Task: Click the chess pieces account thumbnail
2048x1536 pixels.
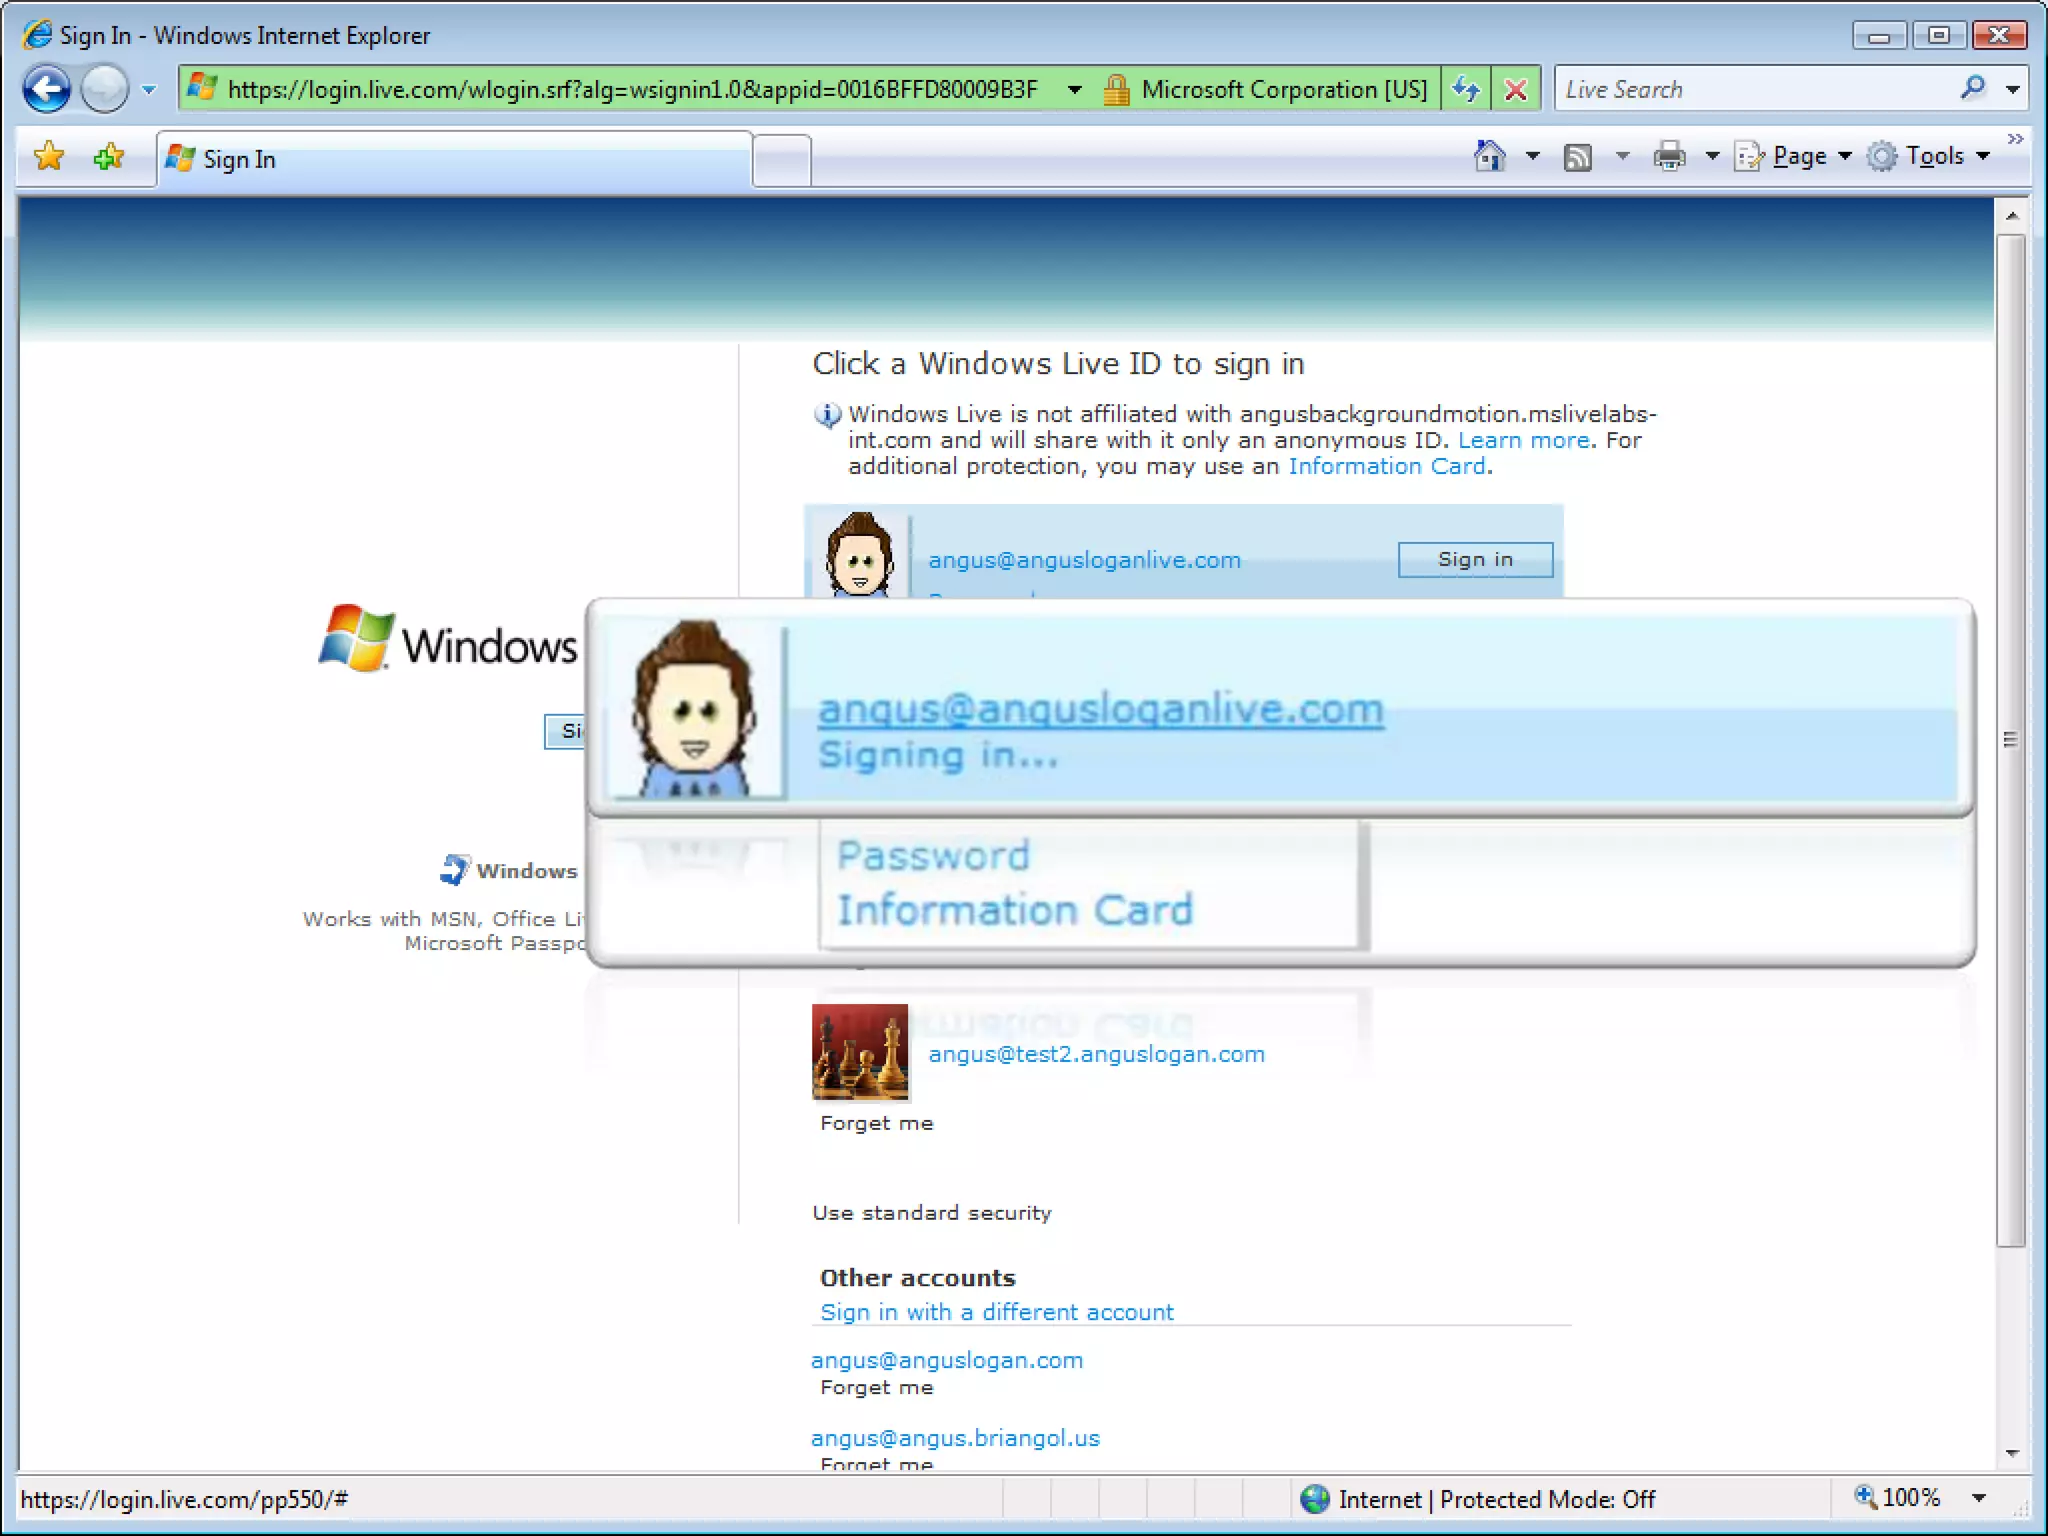Action: click(860, 1053)
